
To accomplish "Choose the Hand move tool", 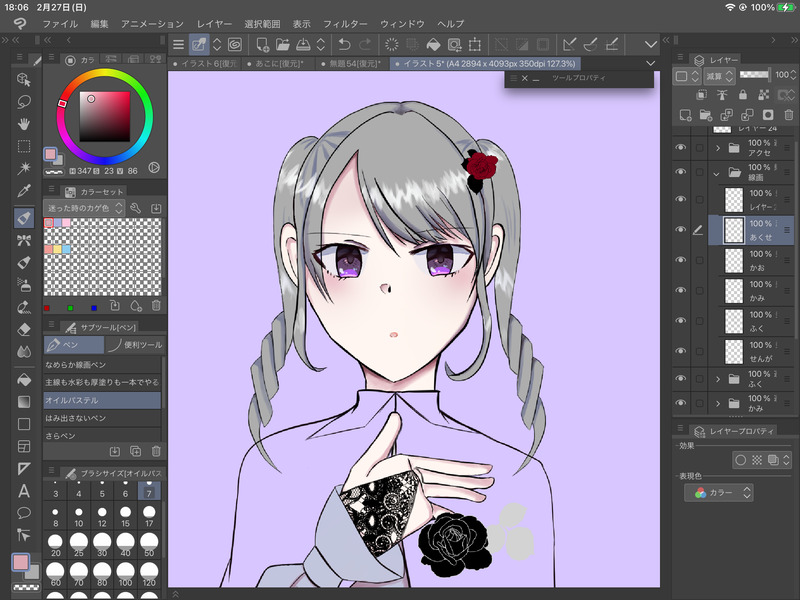I will pos(23,124).
